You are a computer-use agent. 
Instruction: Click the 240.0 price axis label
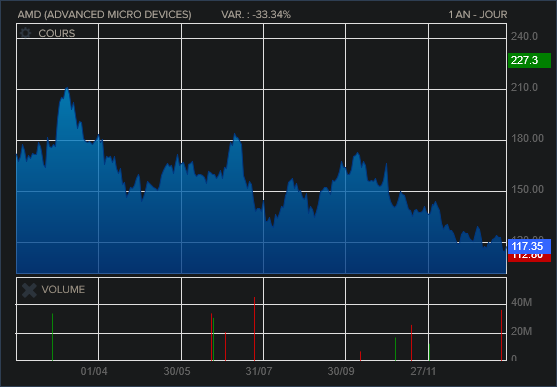(x=524, y=36)
